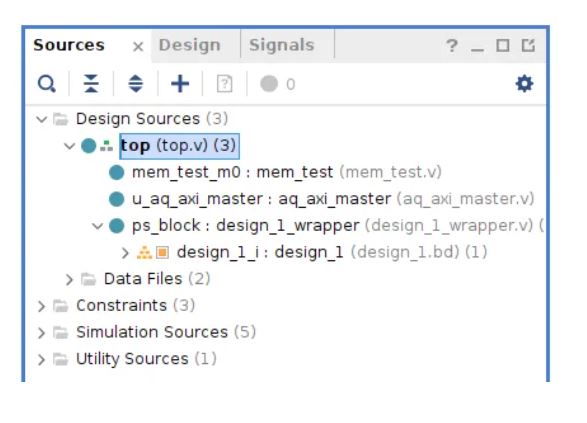Click the grayed question-mark document icon

coord(225,83)
